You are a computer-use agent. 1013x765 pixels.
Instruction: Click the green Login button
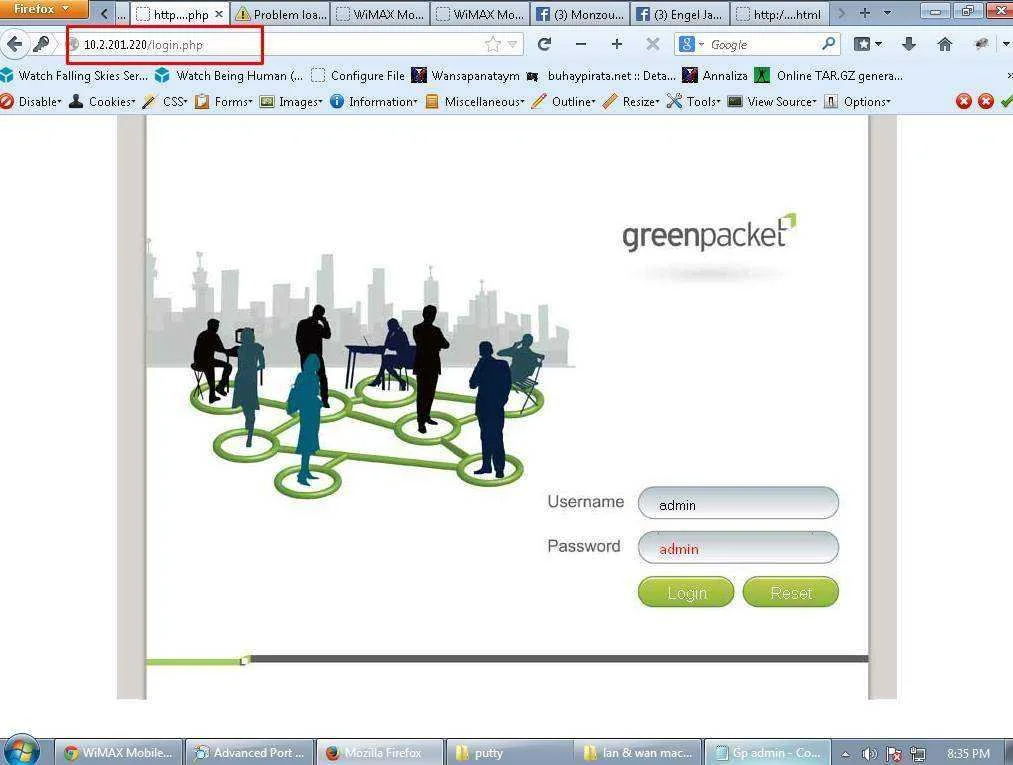(686, 592)
